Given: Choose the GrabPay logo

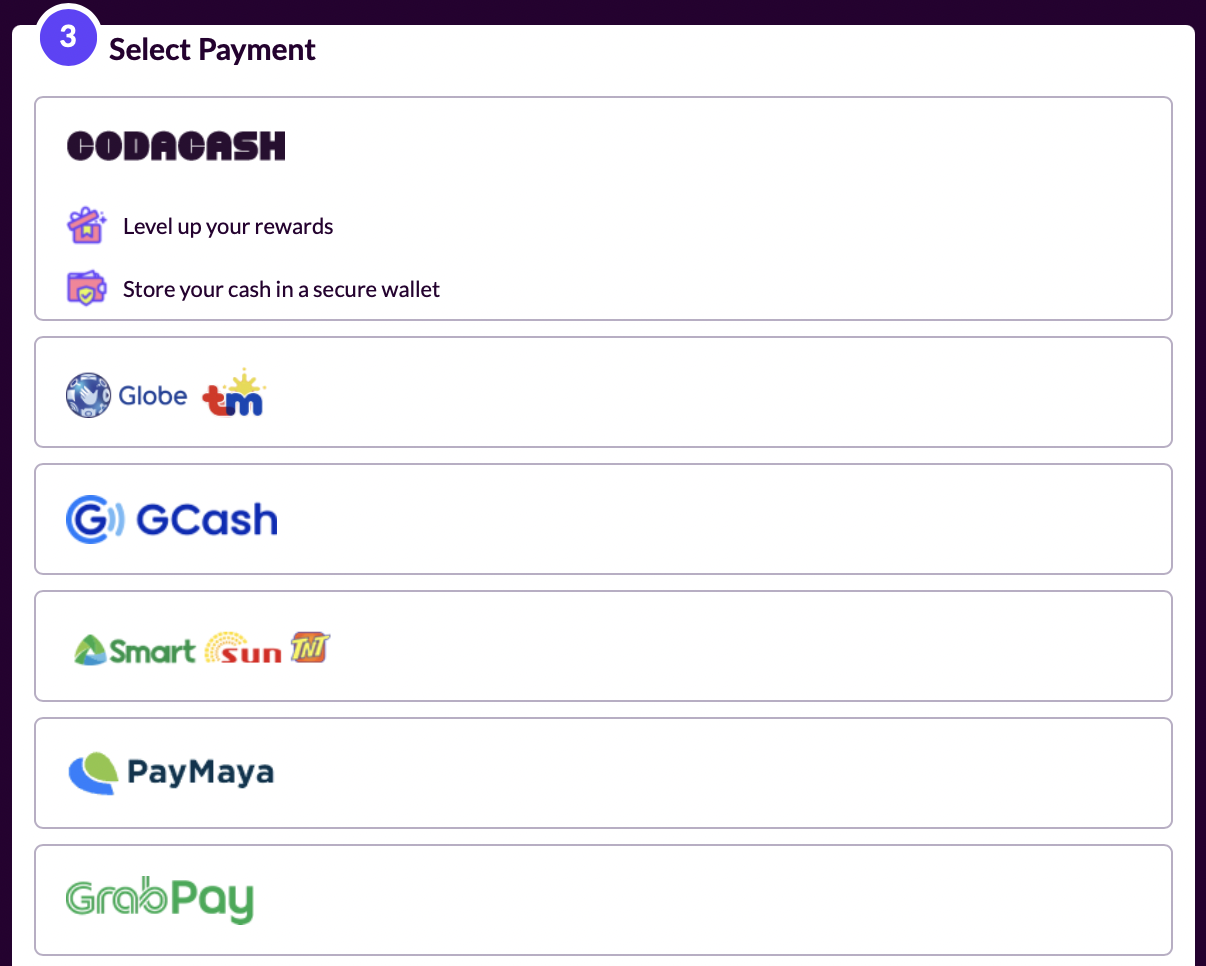Looking at the screenshot, I should 160,899.
